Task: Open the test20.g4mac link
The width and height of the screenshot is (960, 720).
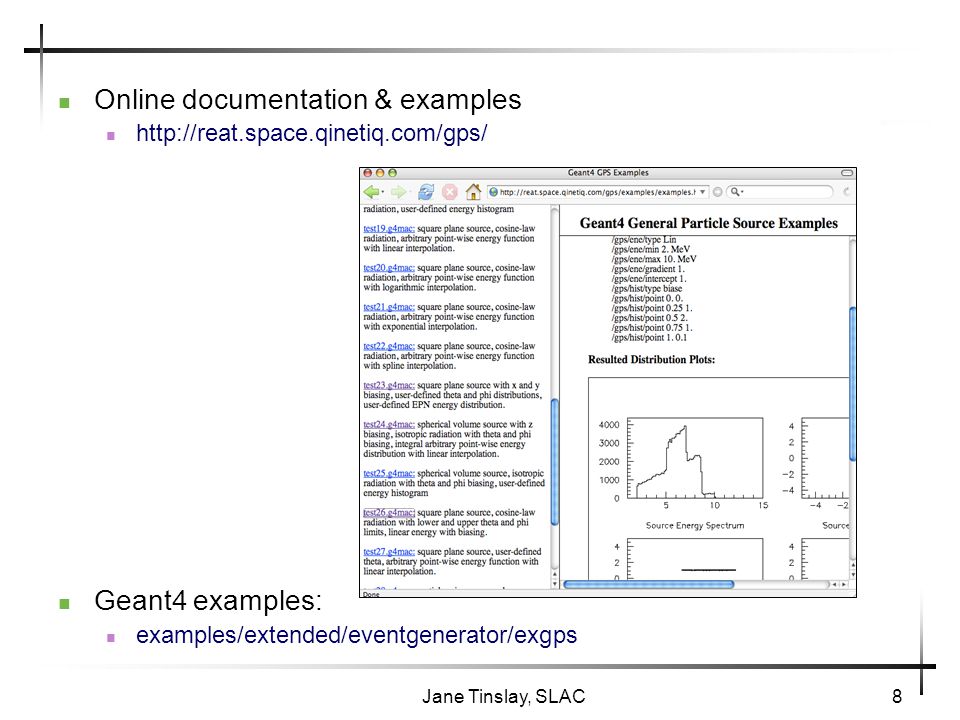Action: [389, 268]
